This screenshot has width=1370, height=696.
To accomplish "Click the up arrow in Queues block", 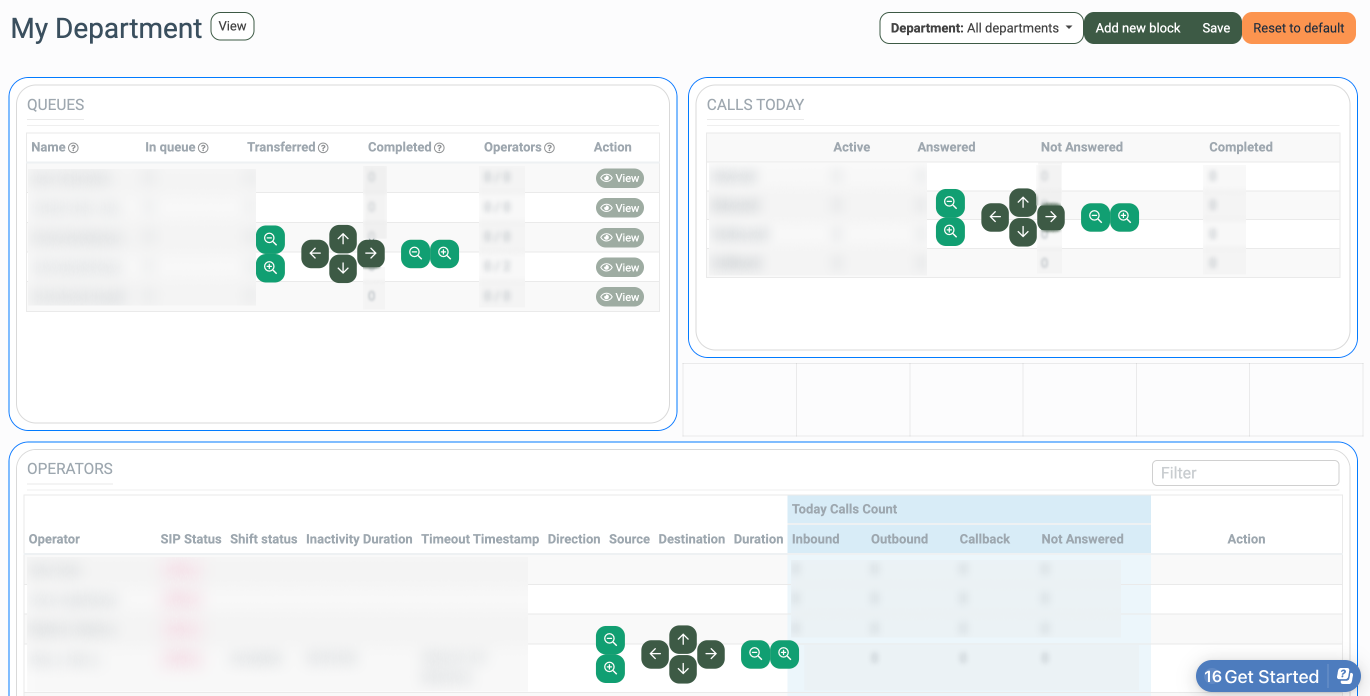I will click(x=343, y=239).
